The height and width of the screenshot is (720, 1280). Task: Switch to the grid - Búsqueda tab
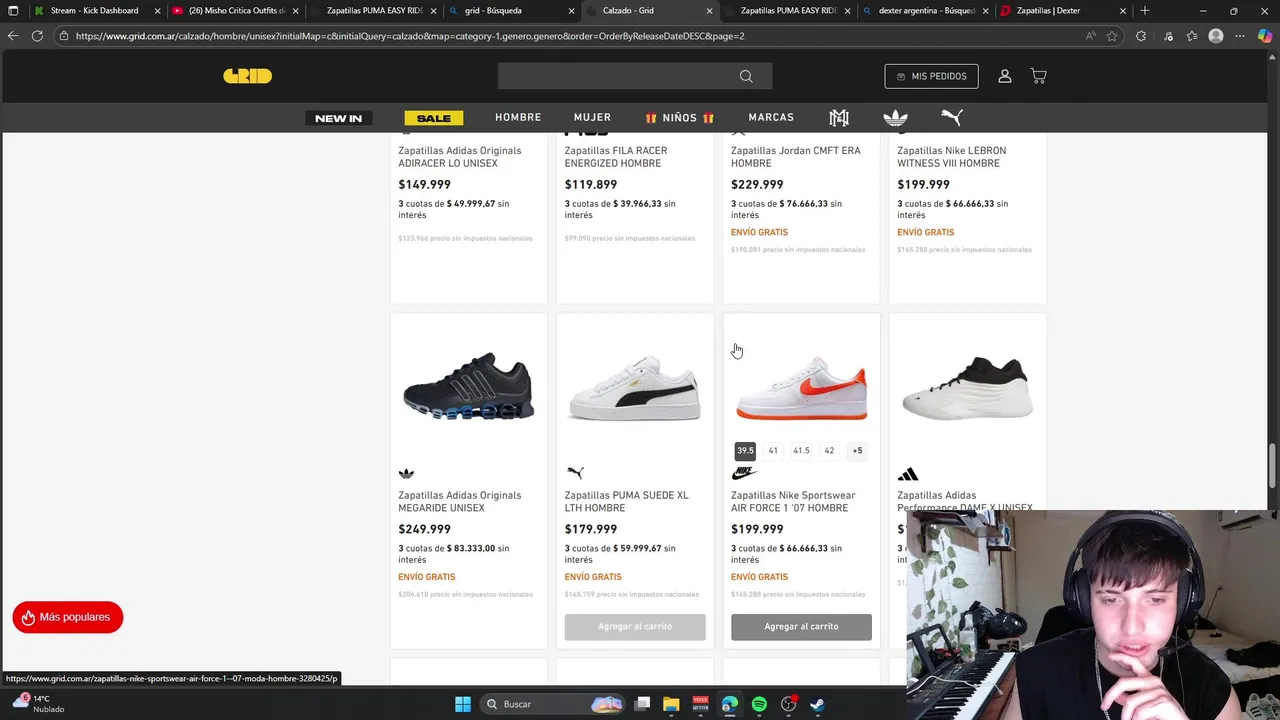click(x=512, y=11)
